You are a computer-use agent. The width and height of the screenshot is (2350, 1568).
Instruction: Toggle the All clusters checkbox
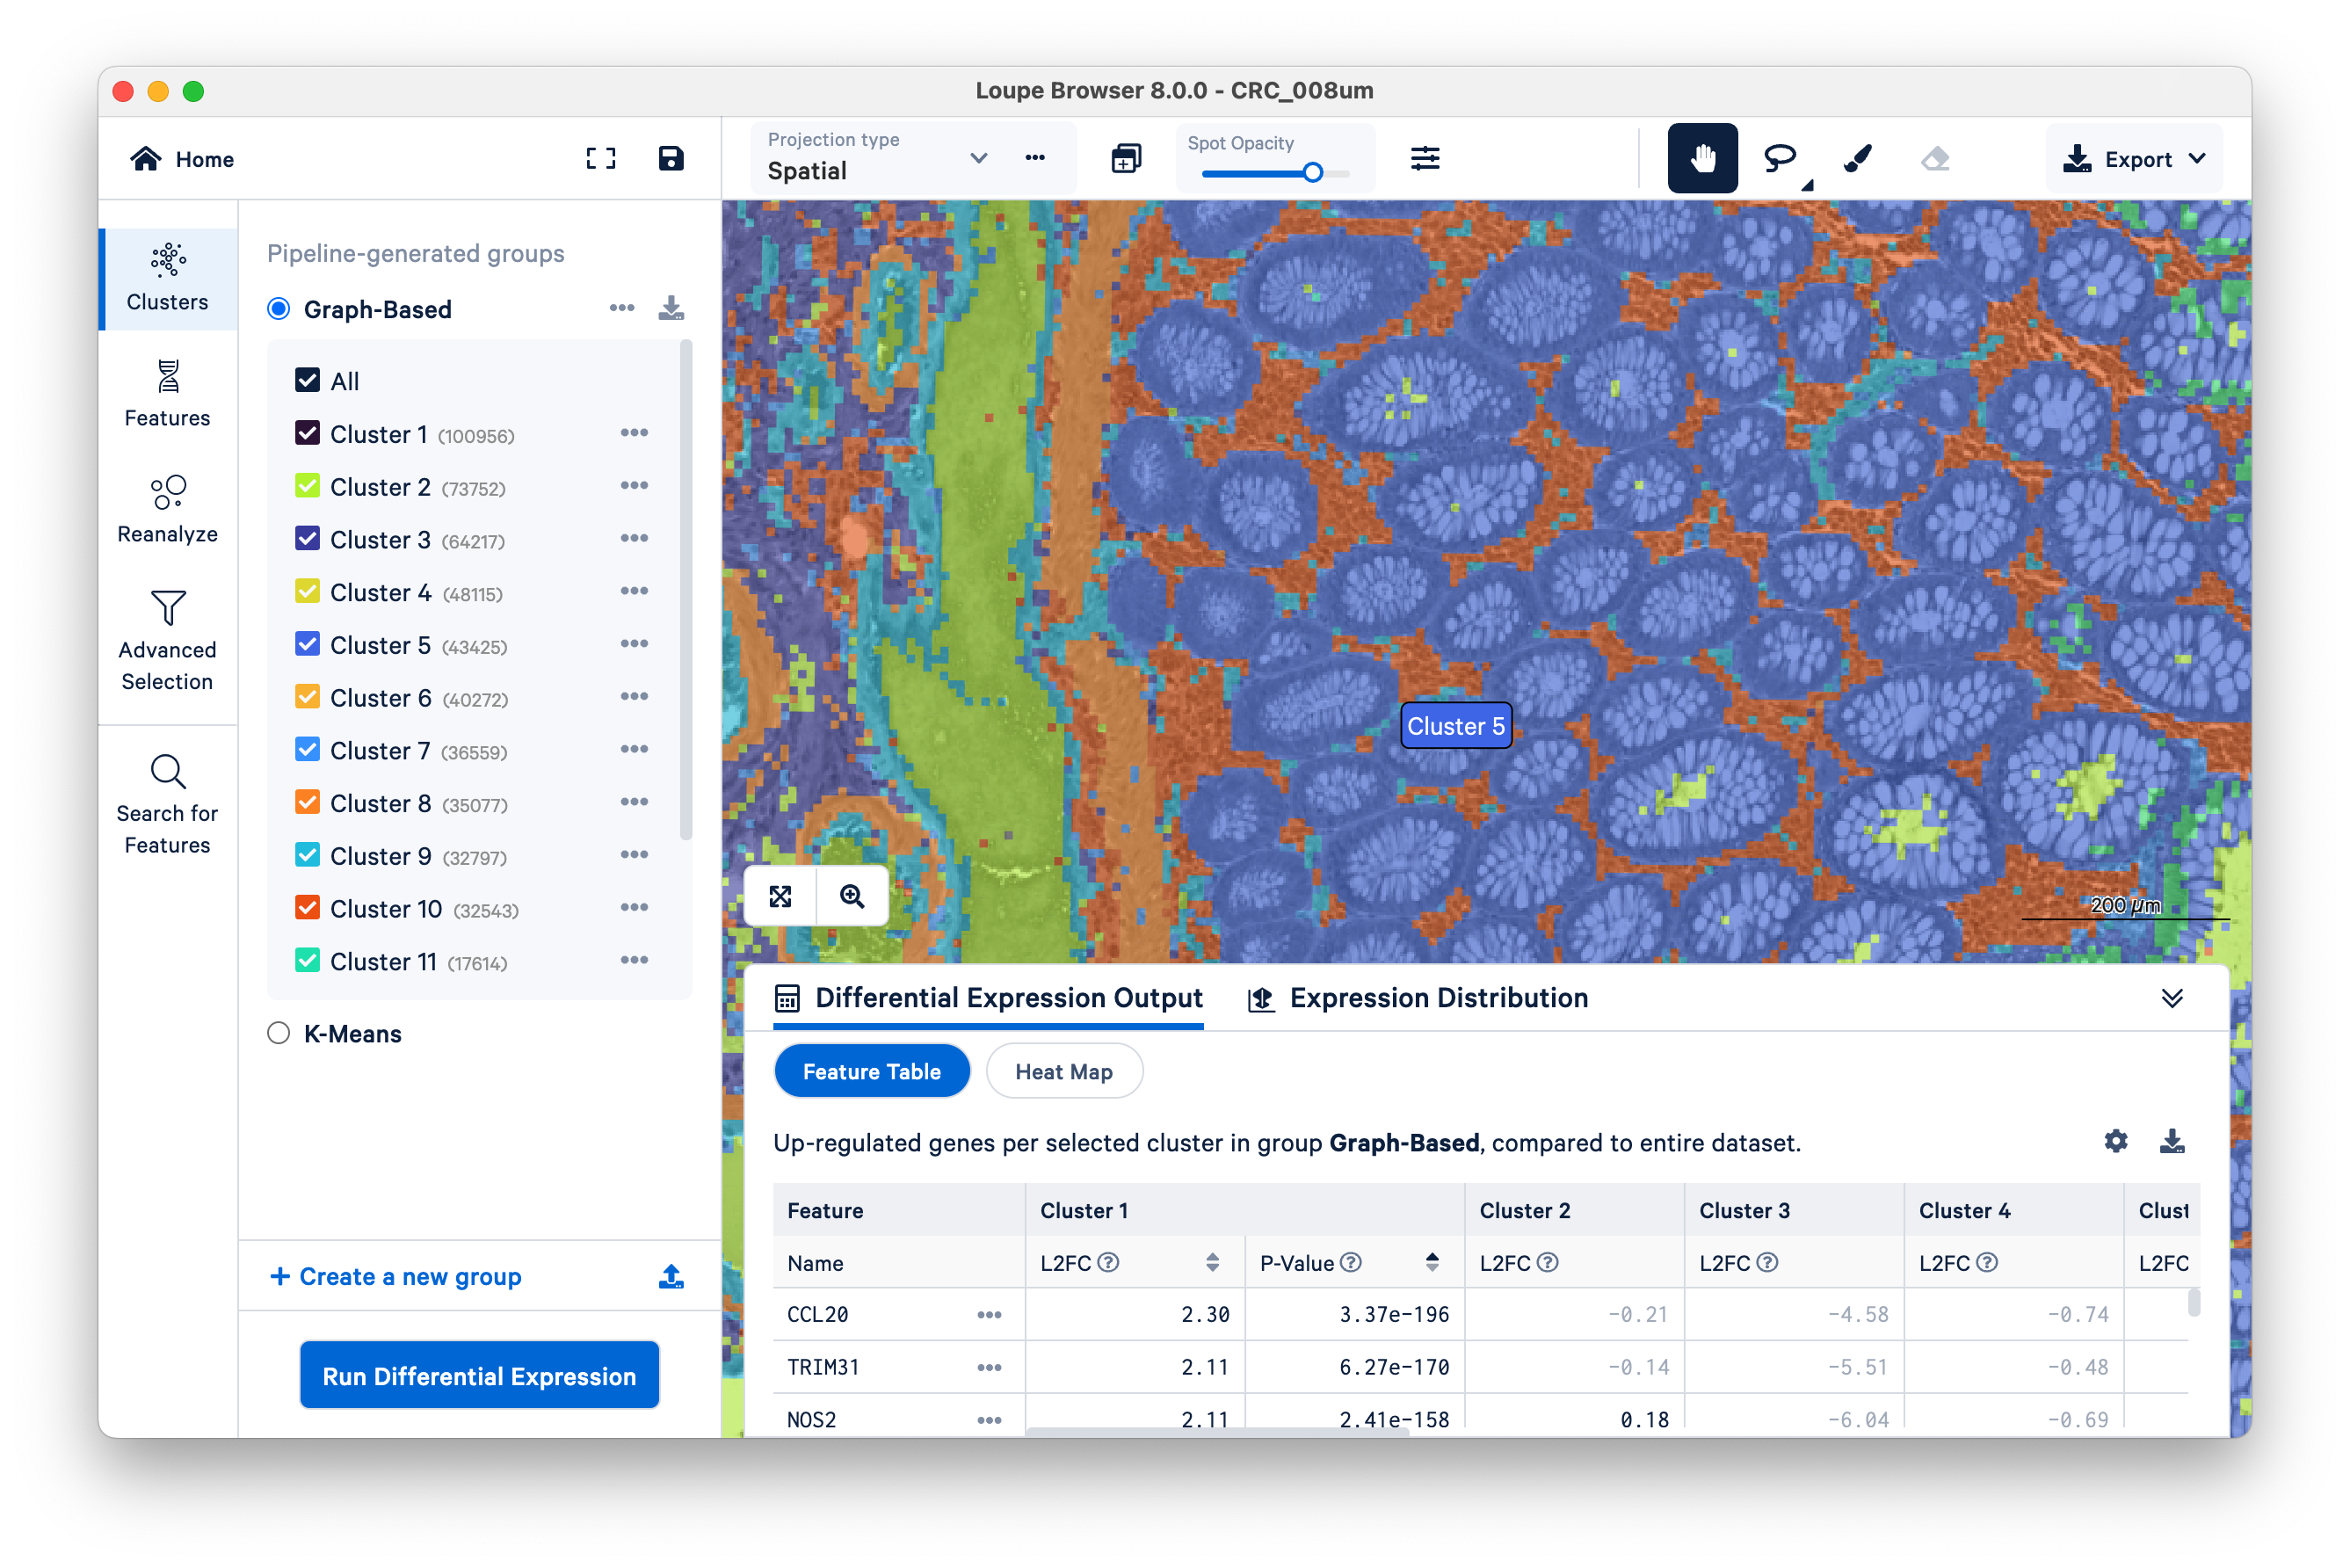[x=307, y=381]
